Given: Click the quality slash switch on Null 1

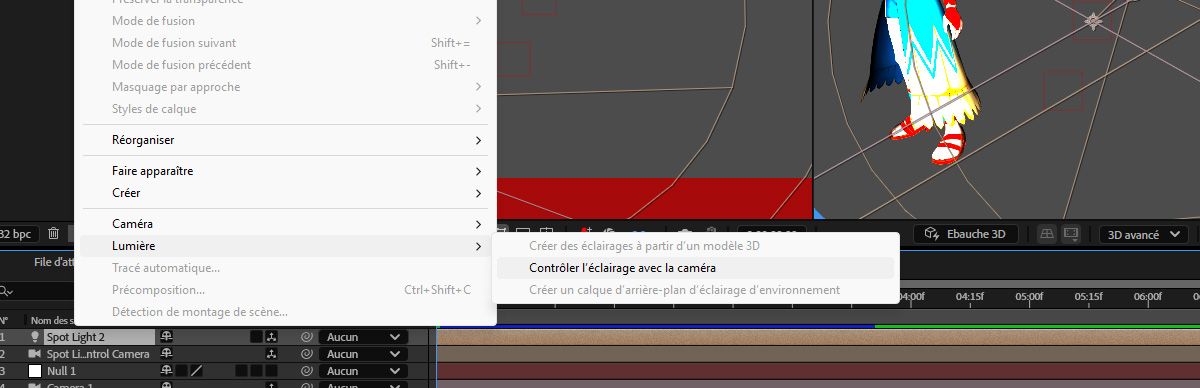Looking at the screenshot, I should pos(197,371).
